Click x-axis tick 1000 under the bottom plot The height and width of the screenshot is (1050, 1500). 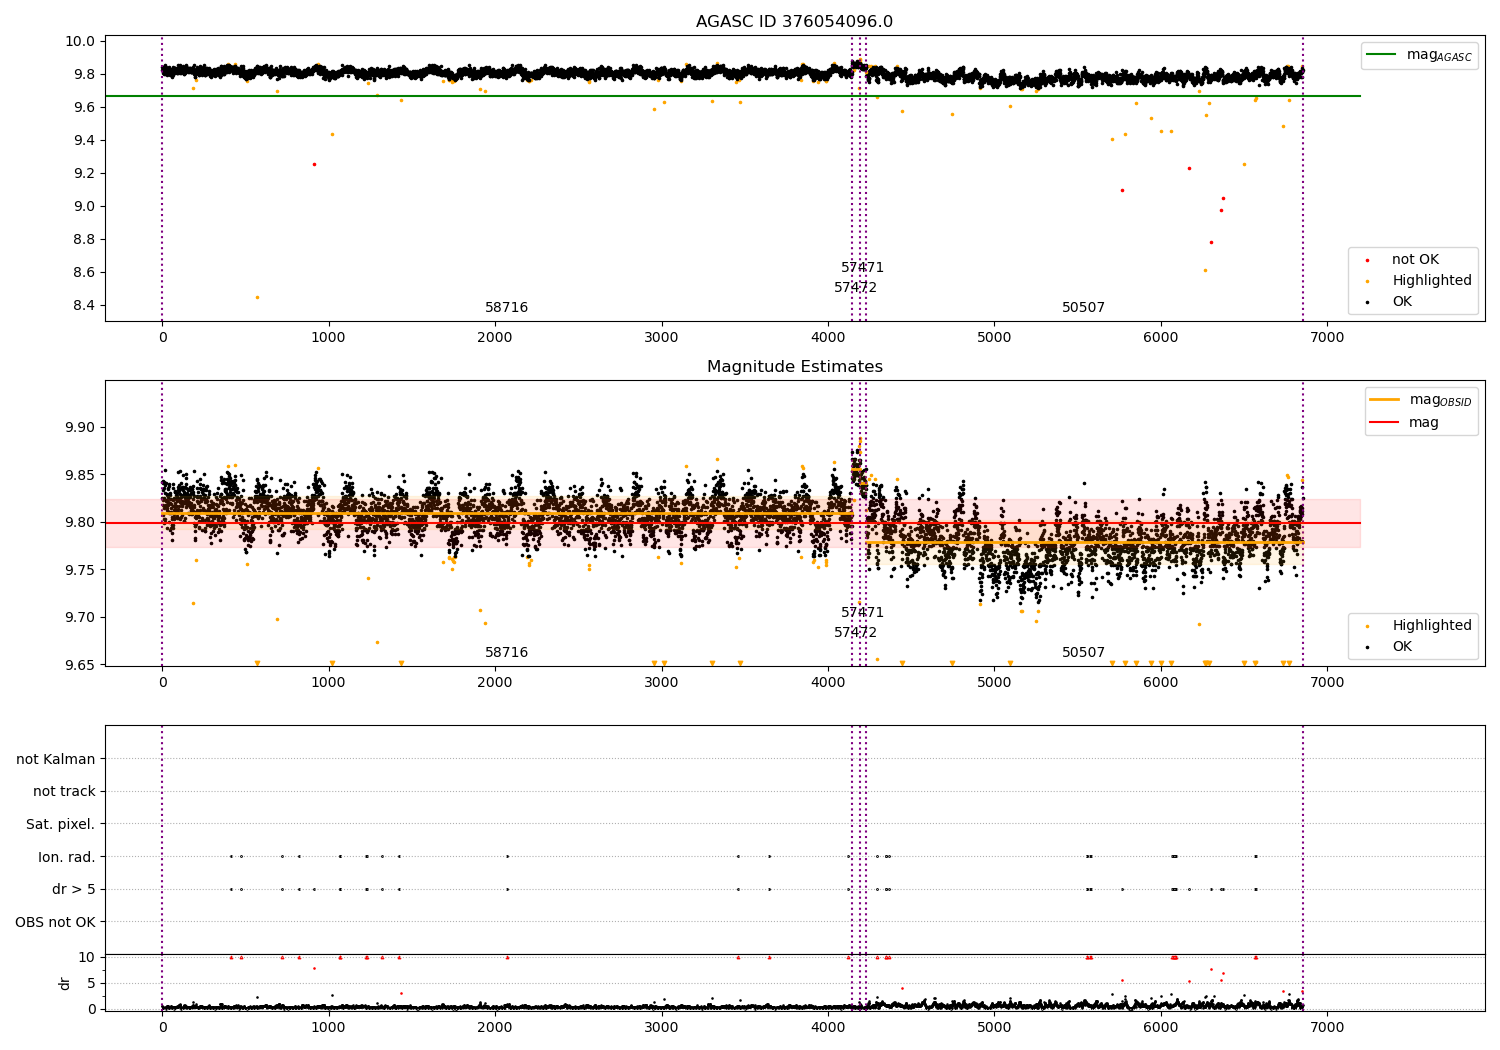click(x=328, y=1028)
